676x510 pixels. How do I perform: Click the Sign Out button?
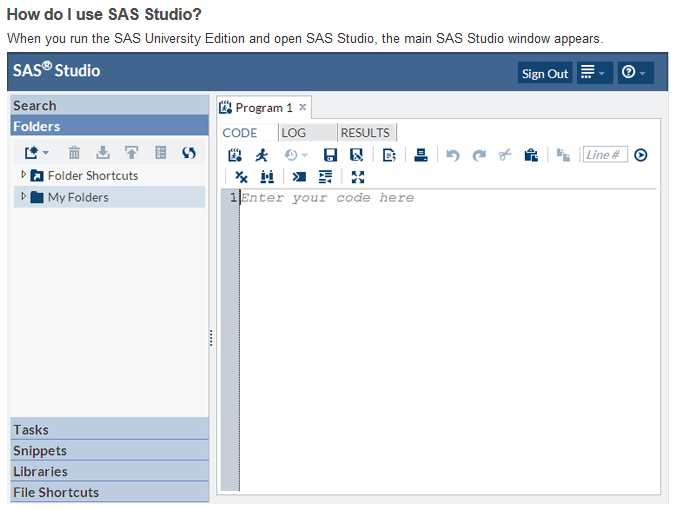tap(545, 73)
